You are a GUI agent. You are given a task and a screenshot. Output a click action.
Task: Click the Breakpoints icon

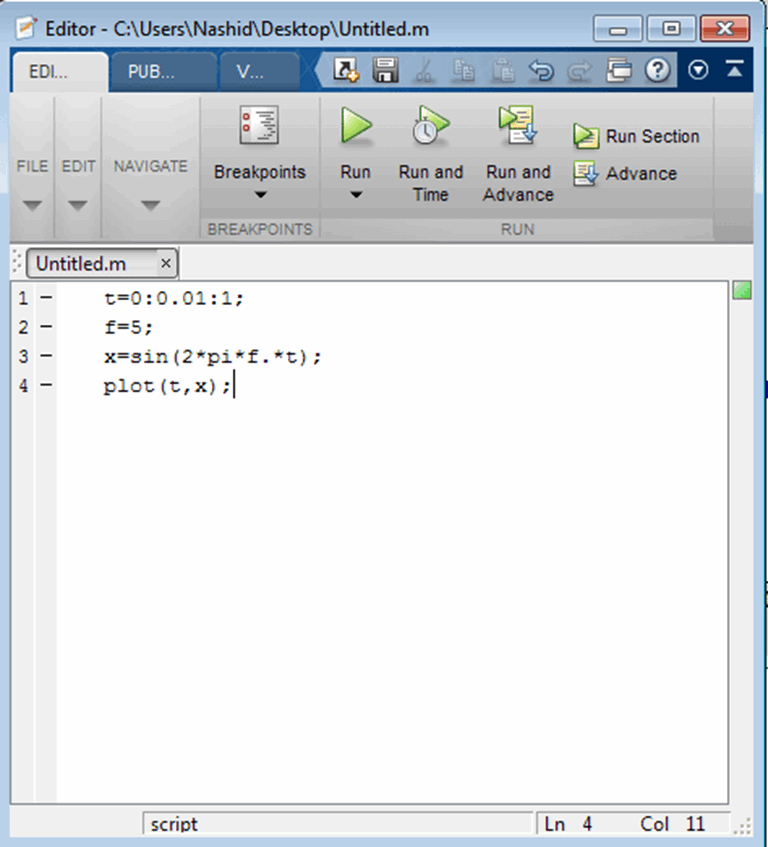(259, 127)
